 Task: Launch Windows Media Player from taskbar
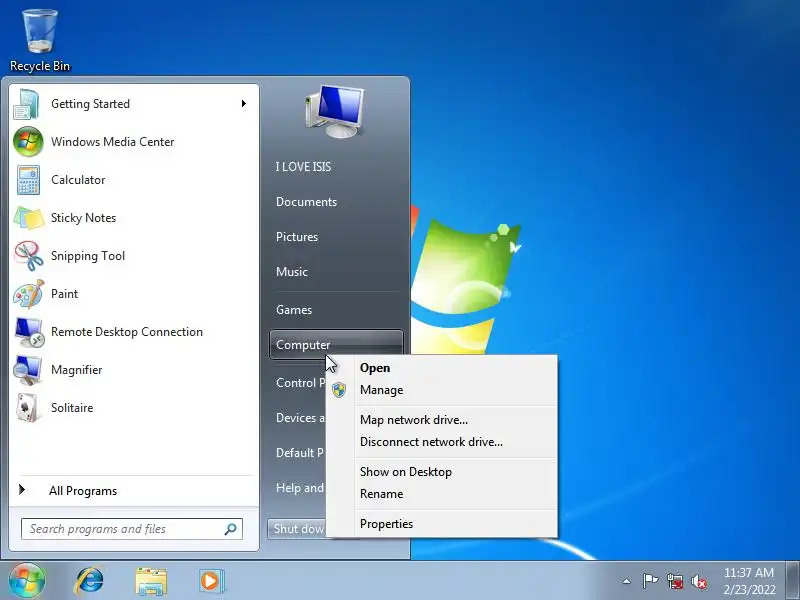(x=211, y=581)
